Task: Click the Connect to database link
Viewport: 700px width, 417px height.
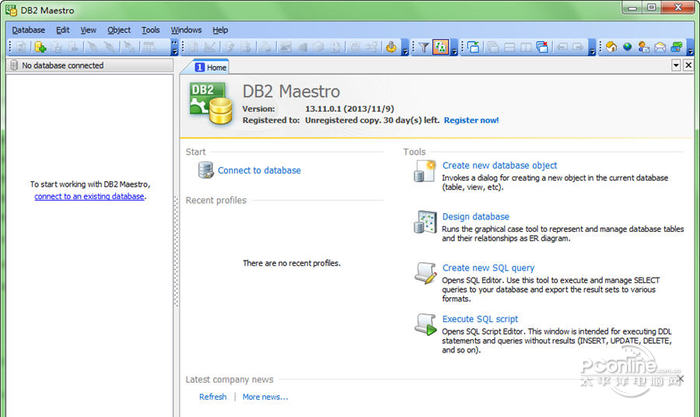Action: (259, 171)
